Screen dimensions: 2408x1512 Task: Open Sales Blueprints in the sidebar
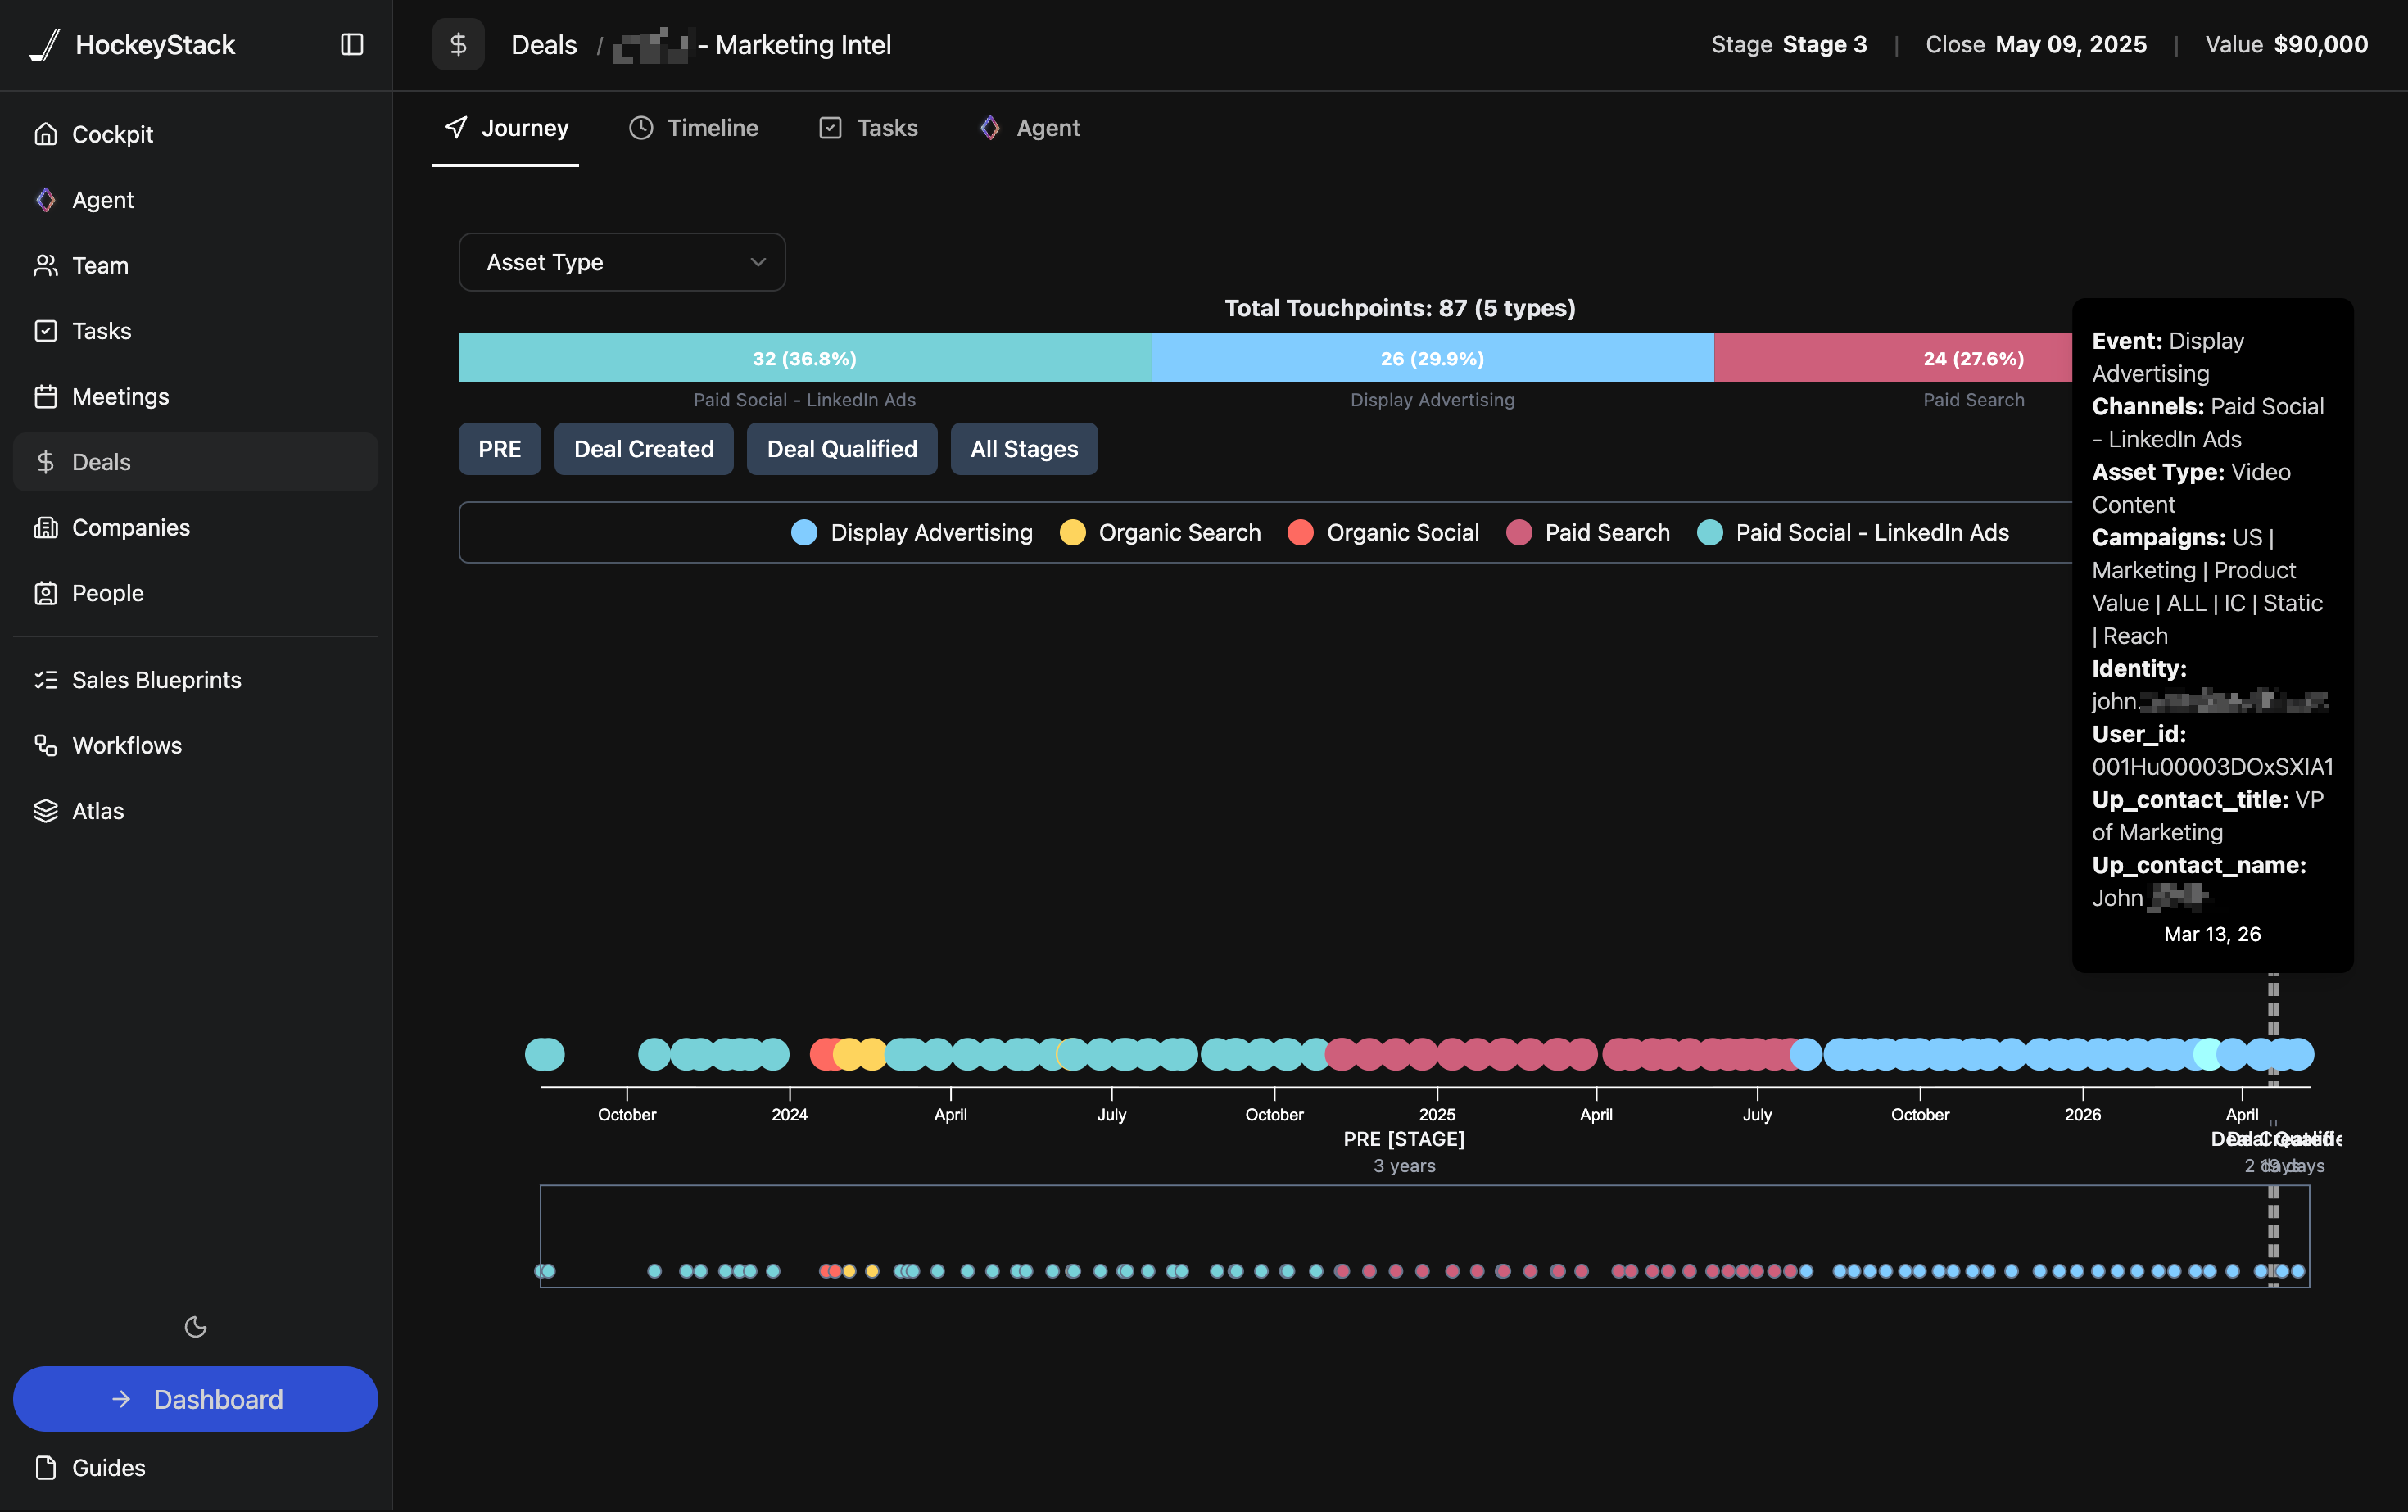(196, 680)
